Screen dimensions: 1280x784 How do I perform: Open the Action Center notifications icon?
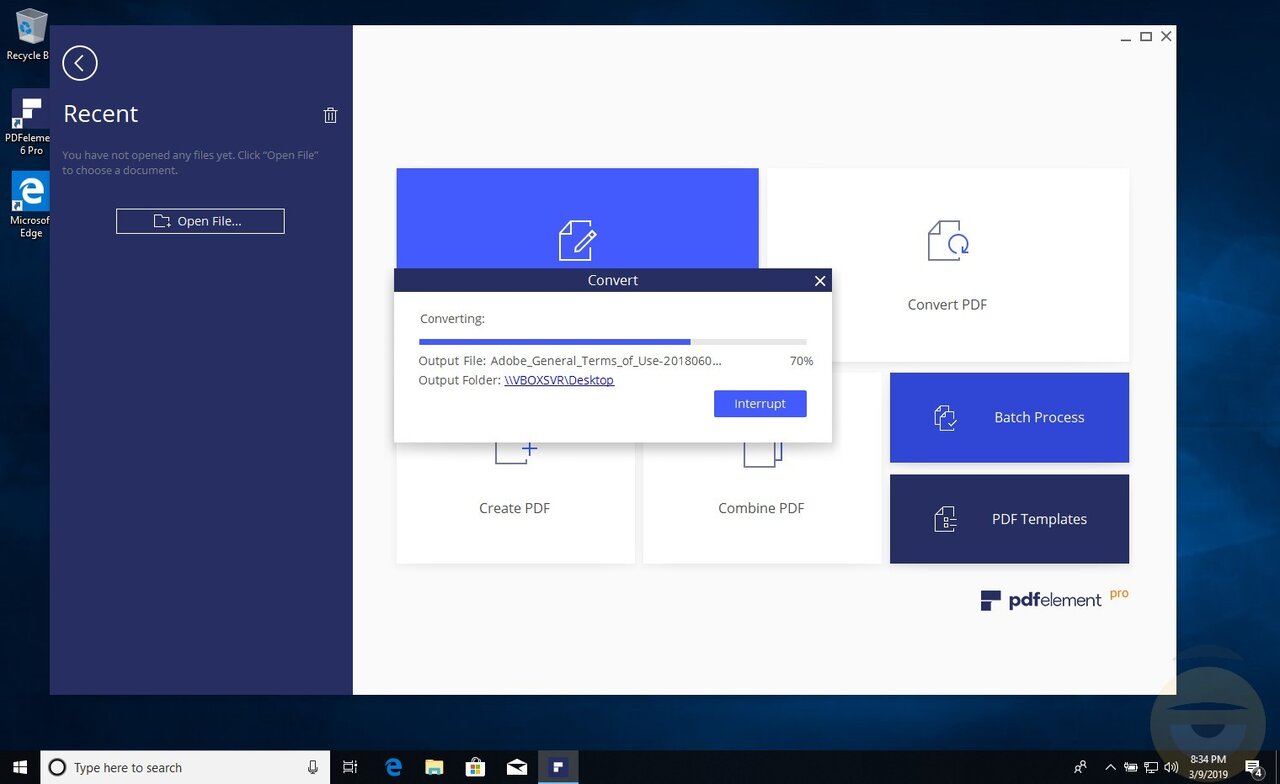(x=1254, y=767)
